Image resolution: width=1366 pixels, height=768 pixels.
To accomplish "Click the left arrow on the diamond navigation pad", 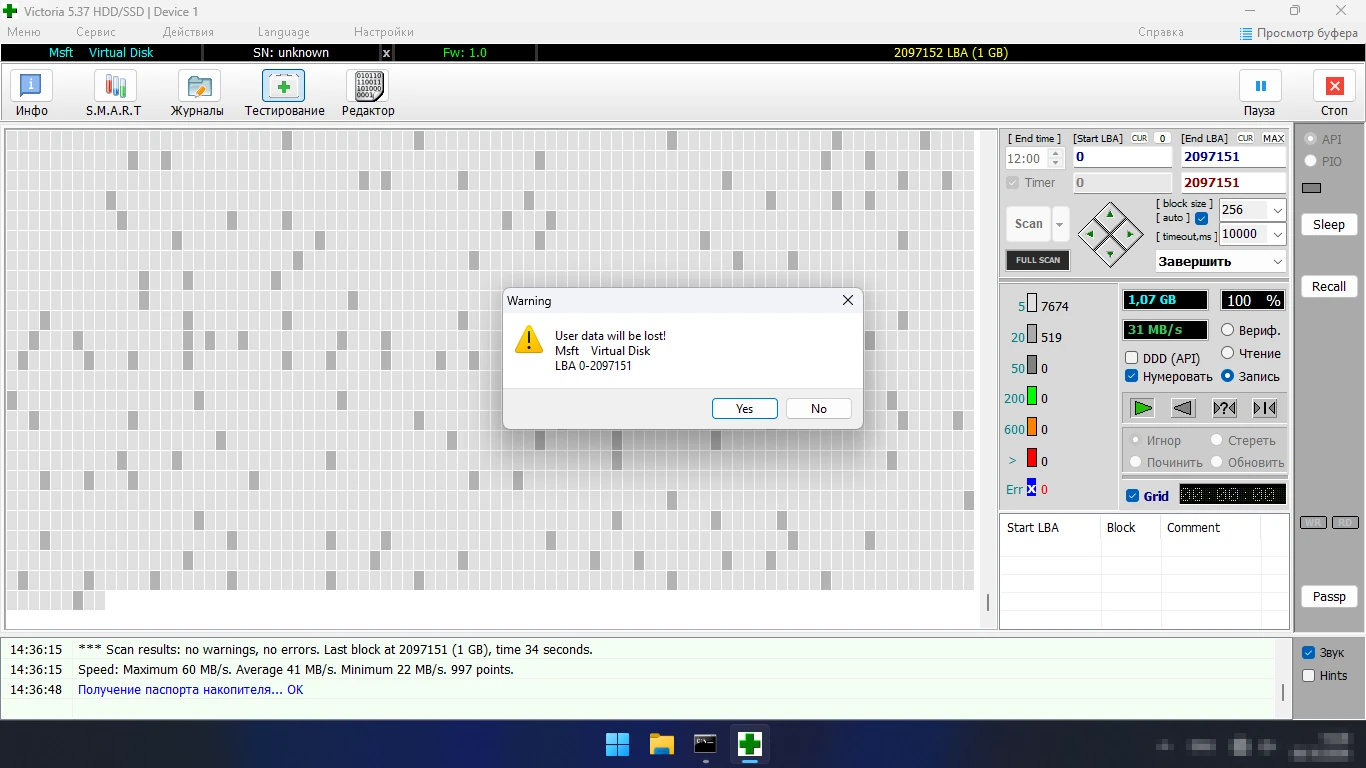I will (1091, 234).
